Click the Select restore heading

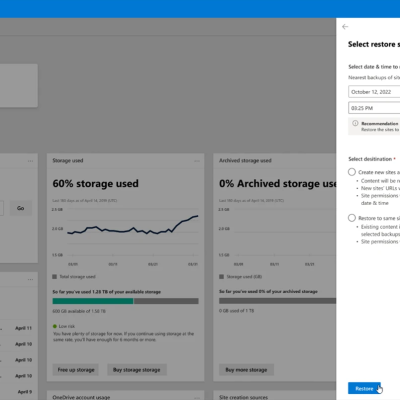click(x=374, y=44)
